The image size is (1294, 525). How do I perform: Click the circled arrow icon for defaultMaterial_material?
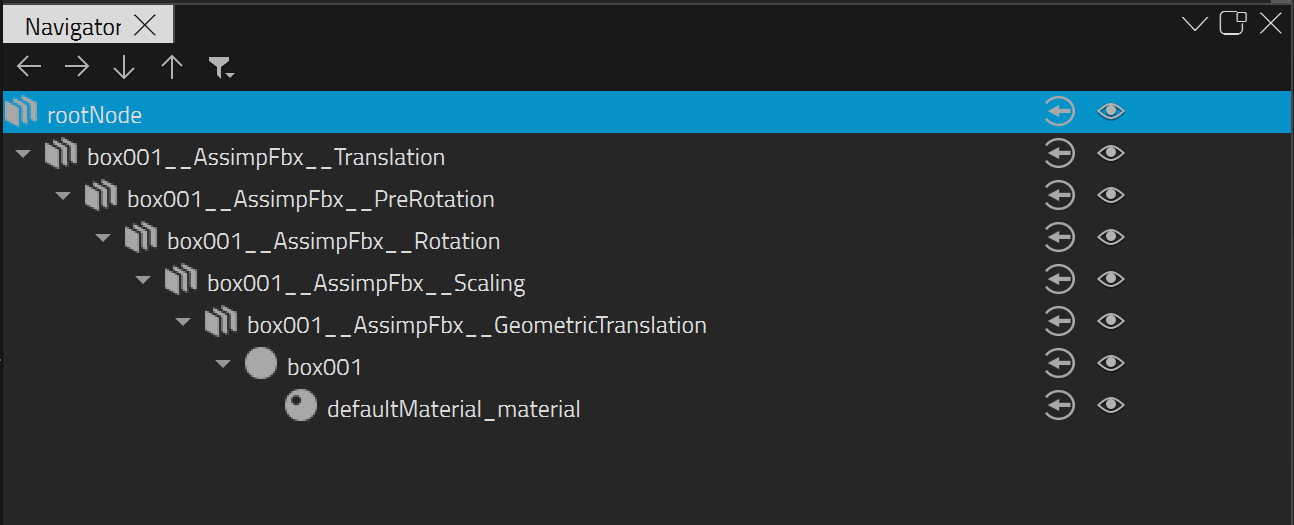coord(1059,405)
